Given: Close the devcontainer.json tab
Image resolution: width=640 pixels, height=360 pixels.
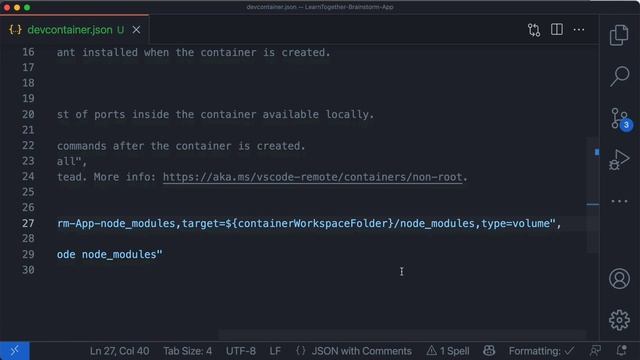Looking at the screenshot, I should [x=136, y=30].
